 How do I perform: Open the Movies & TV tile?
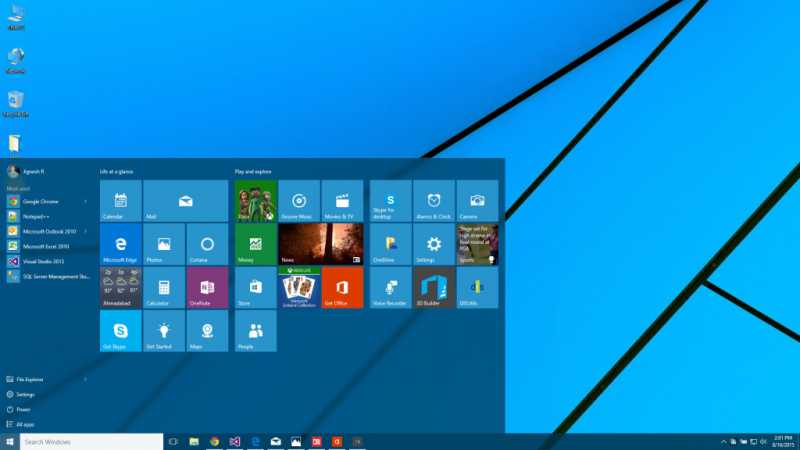[x=342, y=201]
